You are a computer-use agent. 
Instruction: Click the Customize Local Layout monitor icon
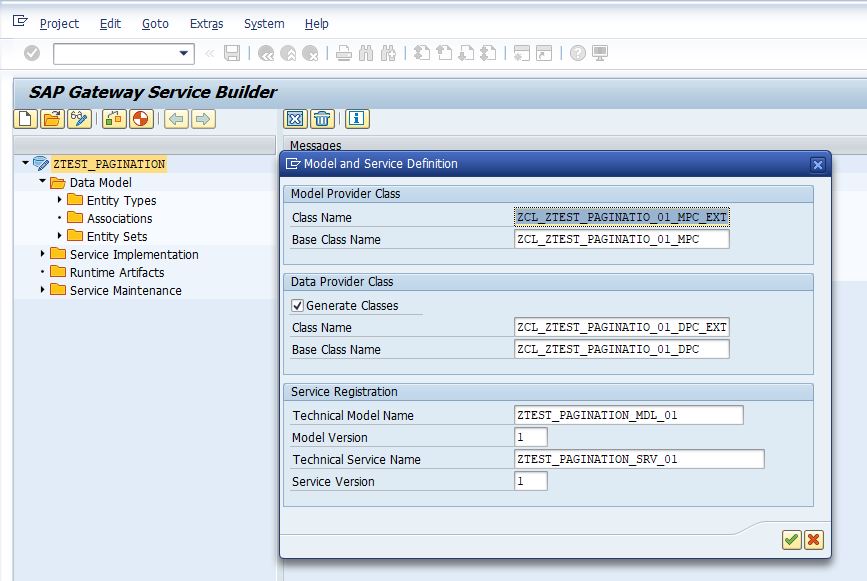click(600, 53)
